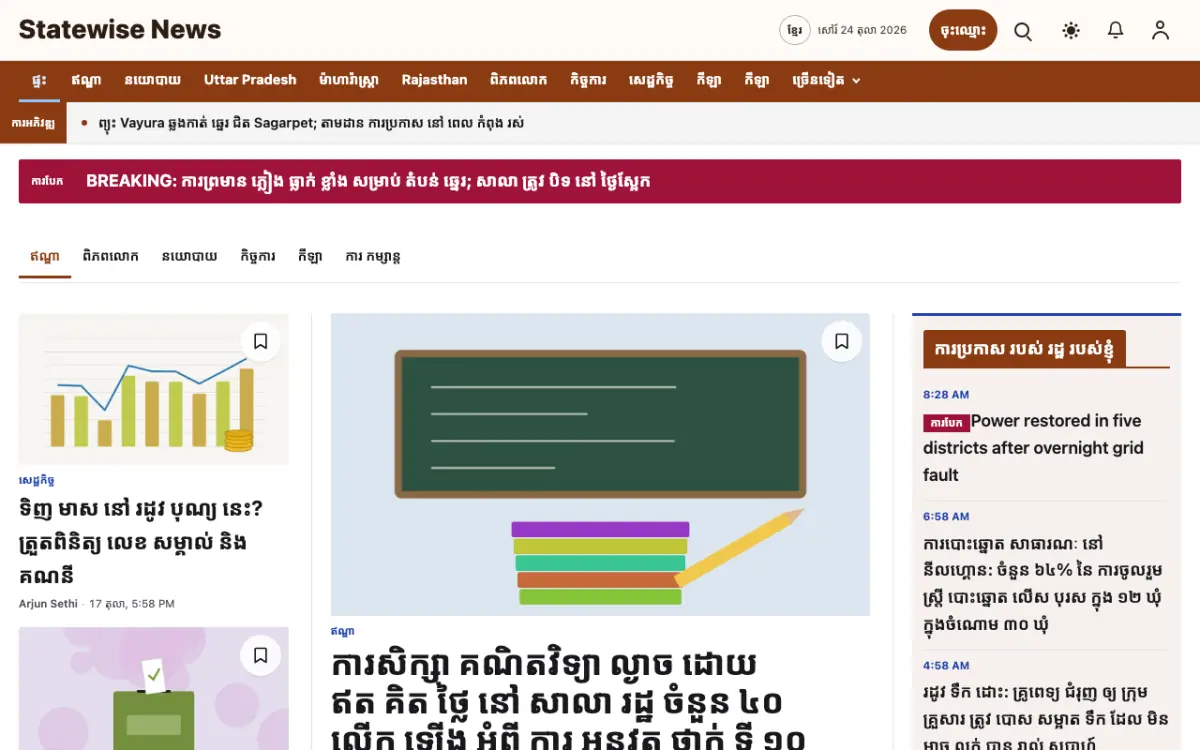Screen dimensions: 1200x750
Task: Open the BREAKING rain warning banner
Action: click(599, 181)
